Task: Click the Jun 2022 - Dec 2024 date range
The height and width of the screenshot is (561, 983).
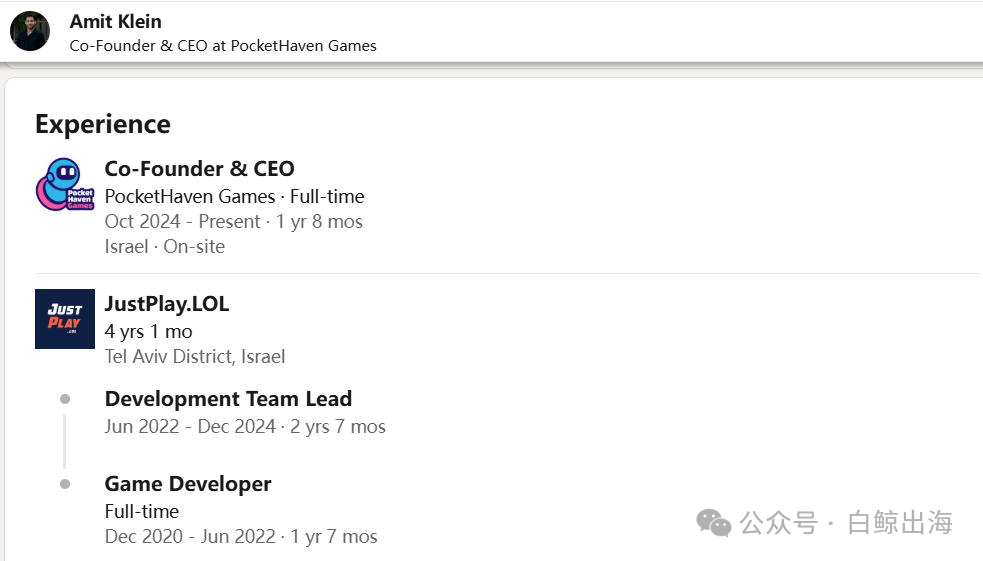Action: point(190,426)
